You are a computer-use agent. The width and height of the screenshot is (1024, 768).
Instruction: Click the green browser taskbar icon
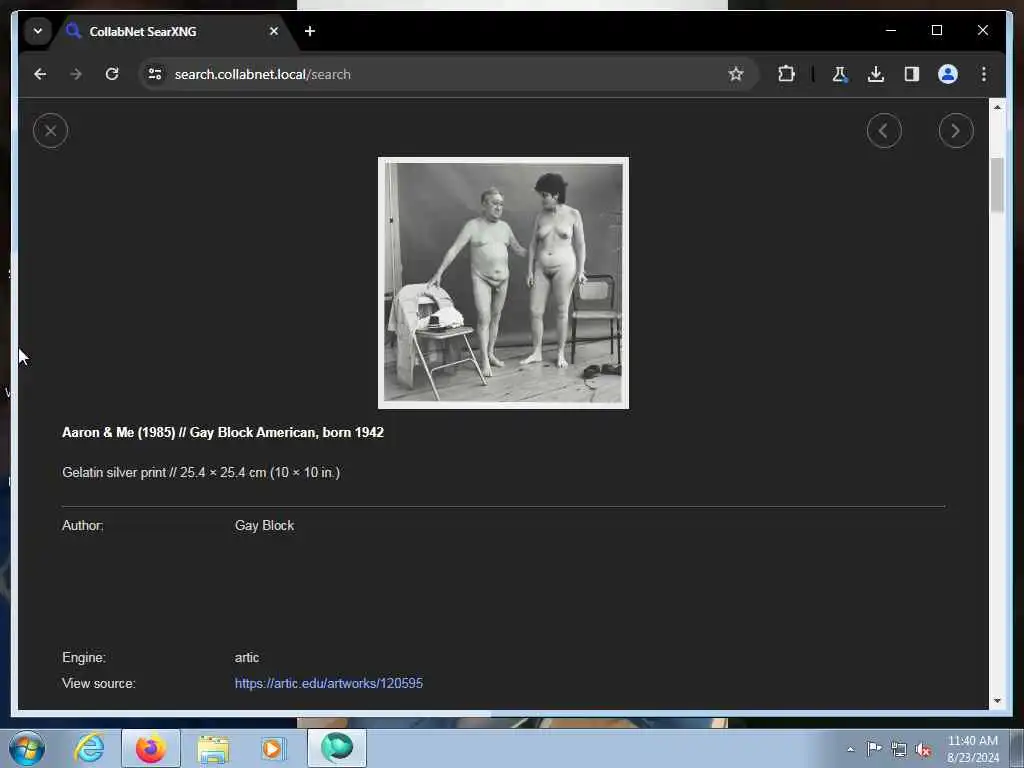coord(337,748)
